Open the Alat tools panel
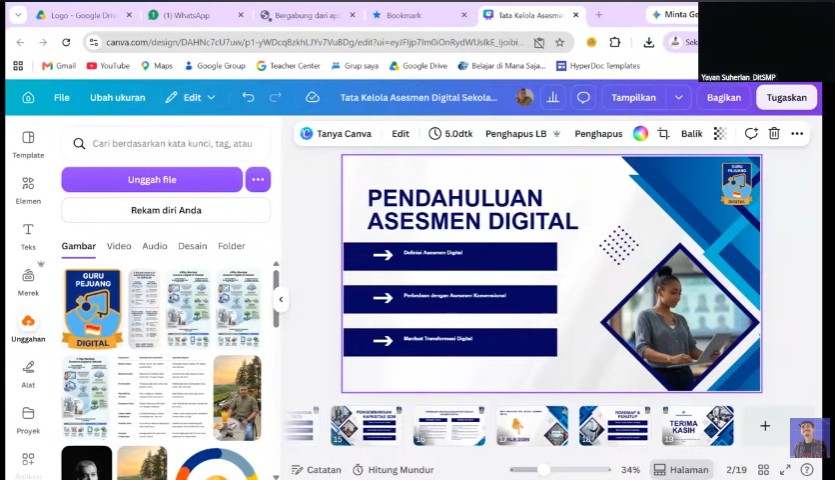Screen dimensions: 835x480 click(x=28, y=374)
